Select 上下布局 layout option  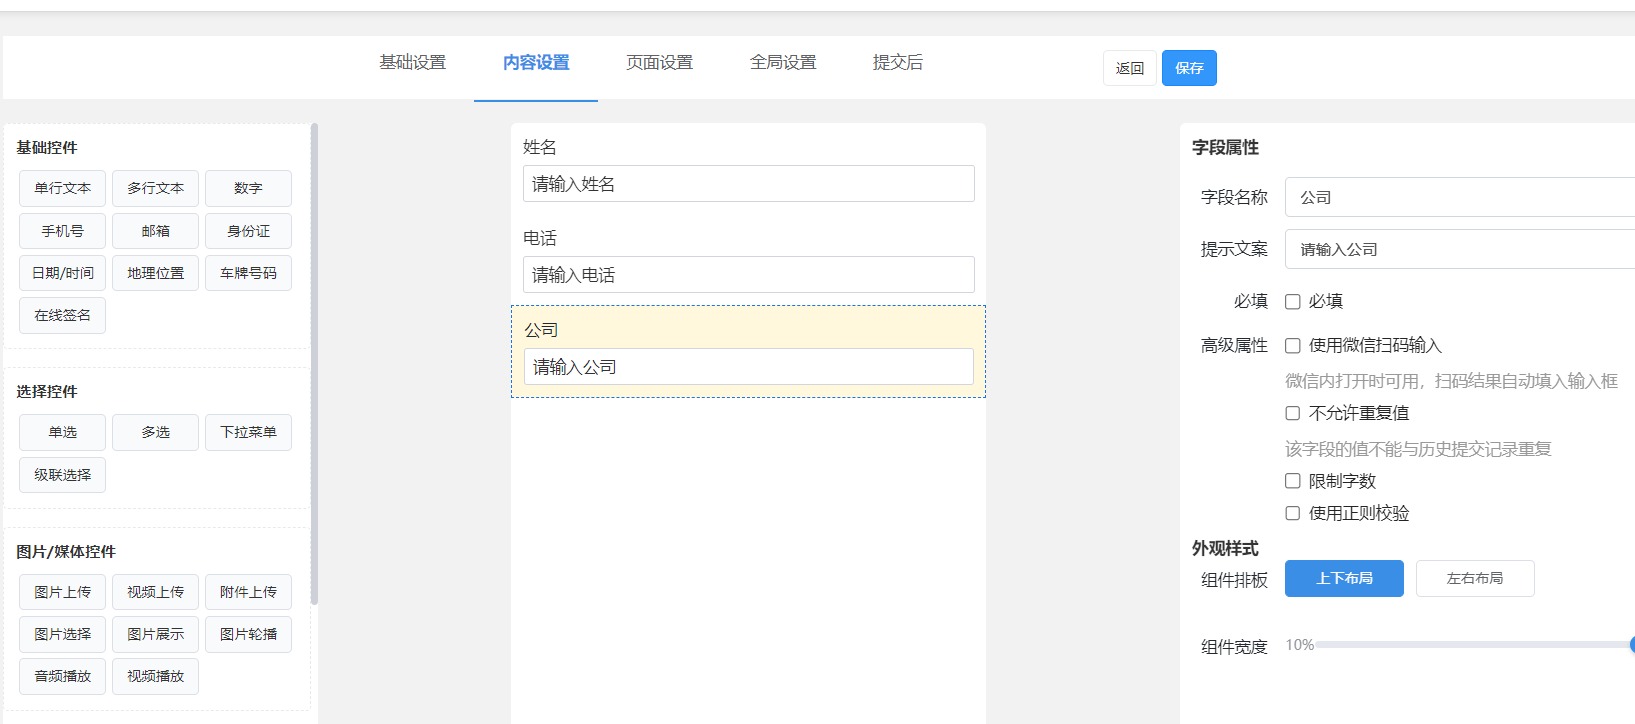(x=1344, y=578)
